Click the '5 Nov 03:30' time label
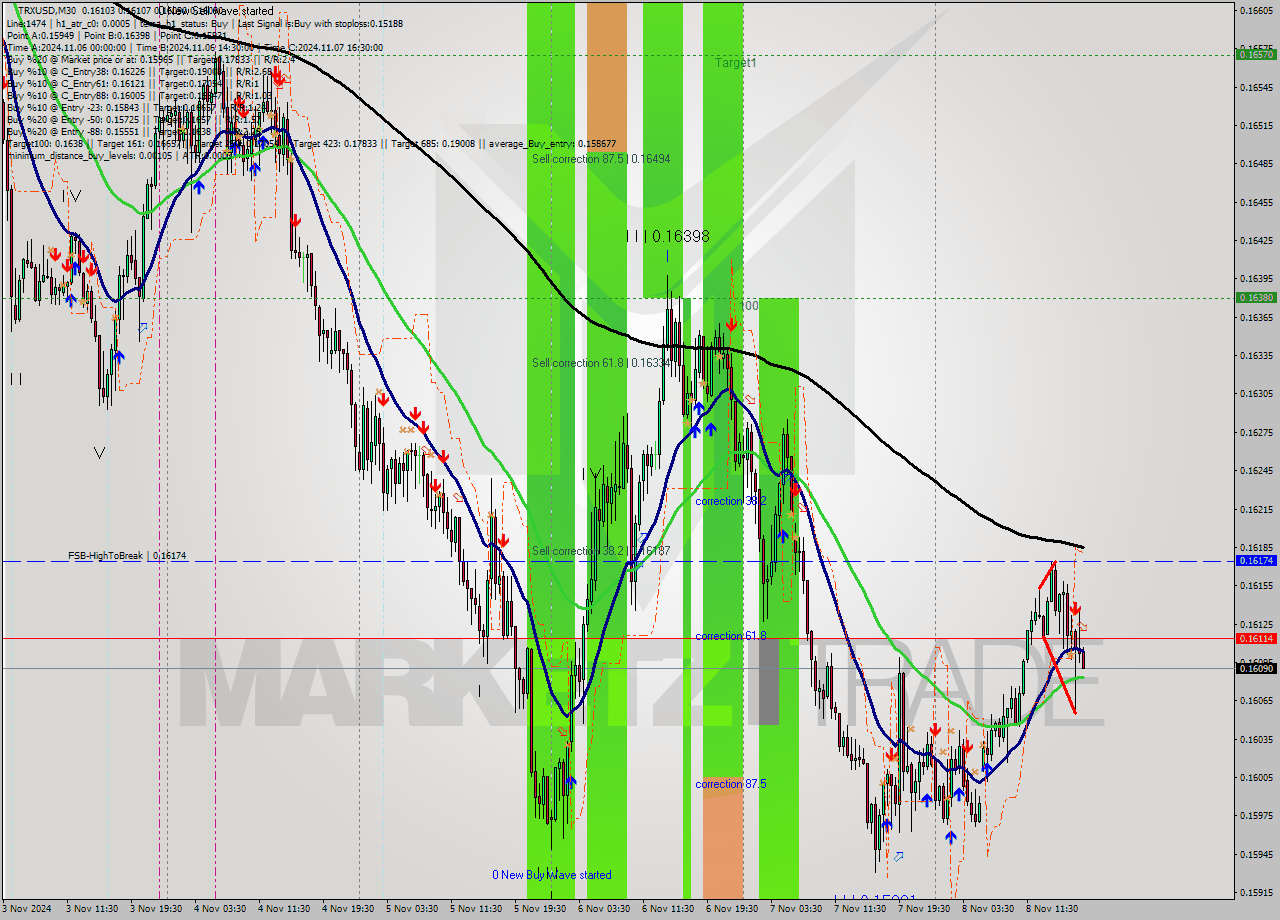 click(412, 909)
